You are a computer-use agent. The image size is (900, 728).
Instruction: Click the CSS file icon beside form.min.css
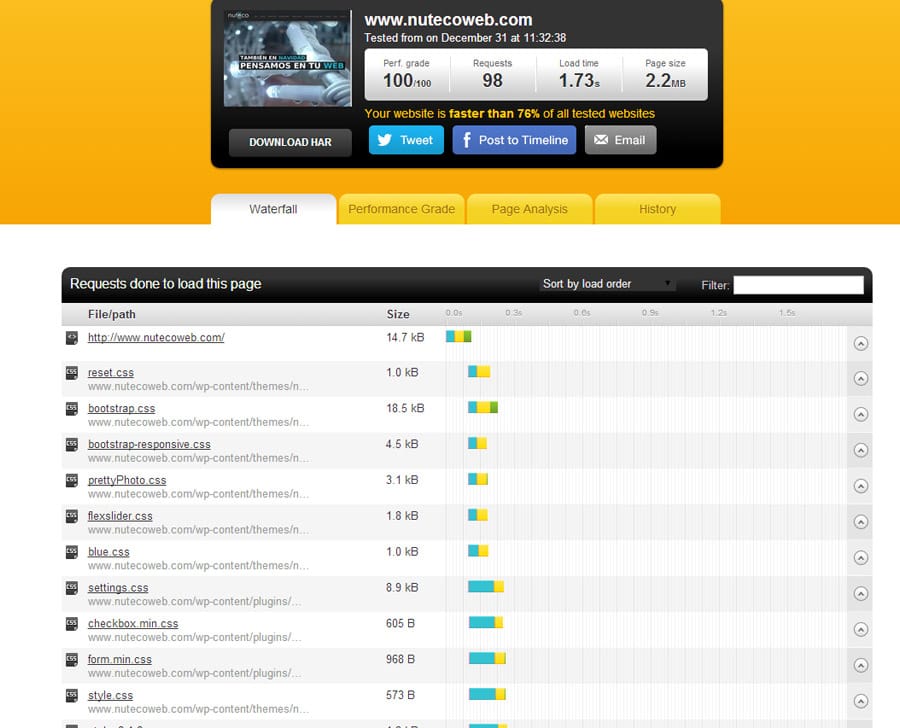click(72, 660)
